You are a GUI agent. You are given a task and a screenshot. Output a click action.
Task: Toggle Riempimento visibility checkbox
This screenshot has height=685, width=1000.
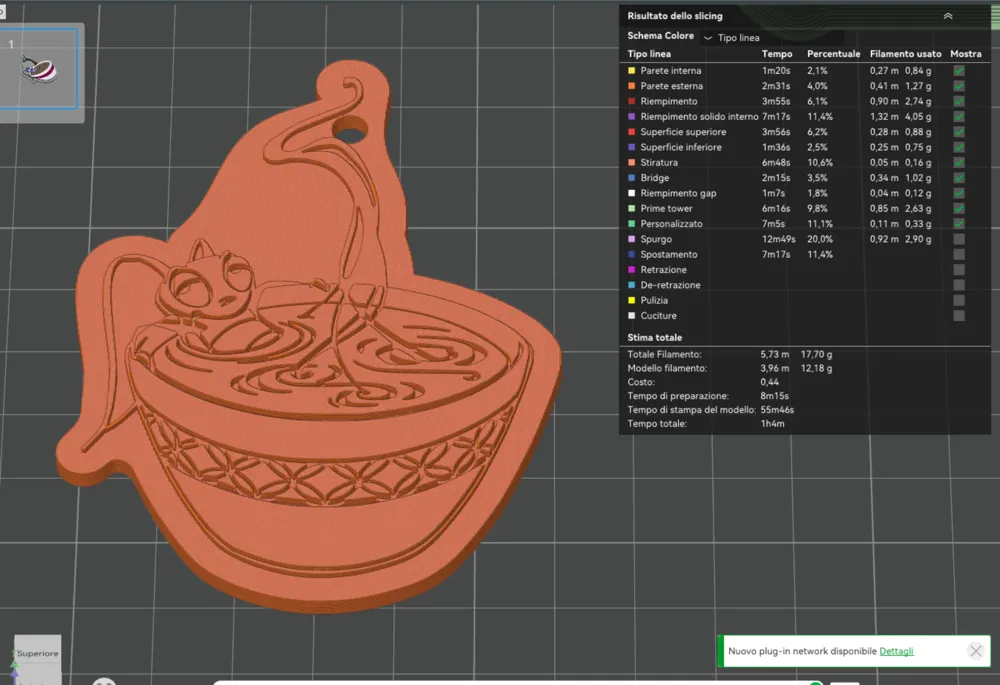point(959,101)
